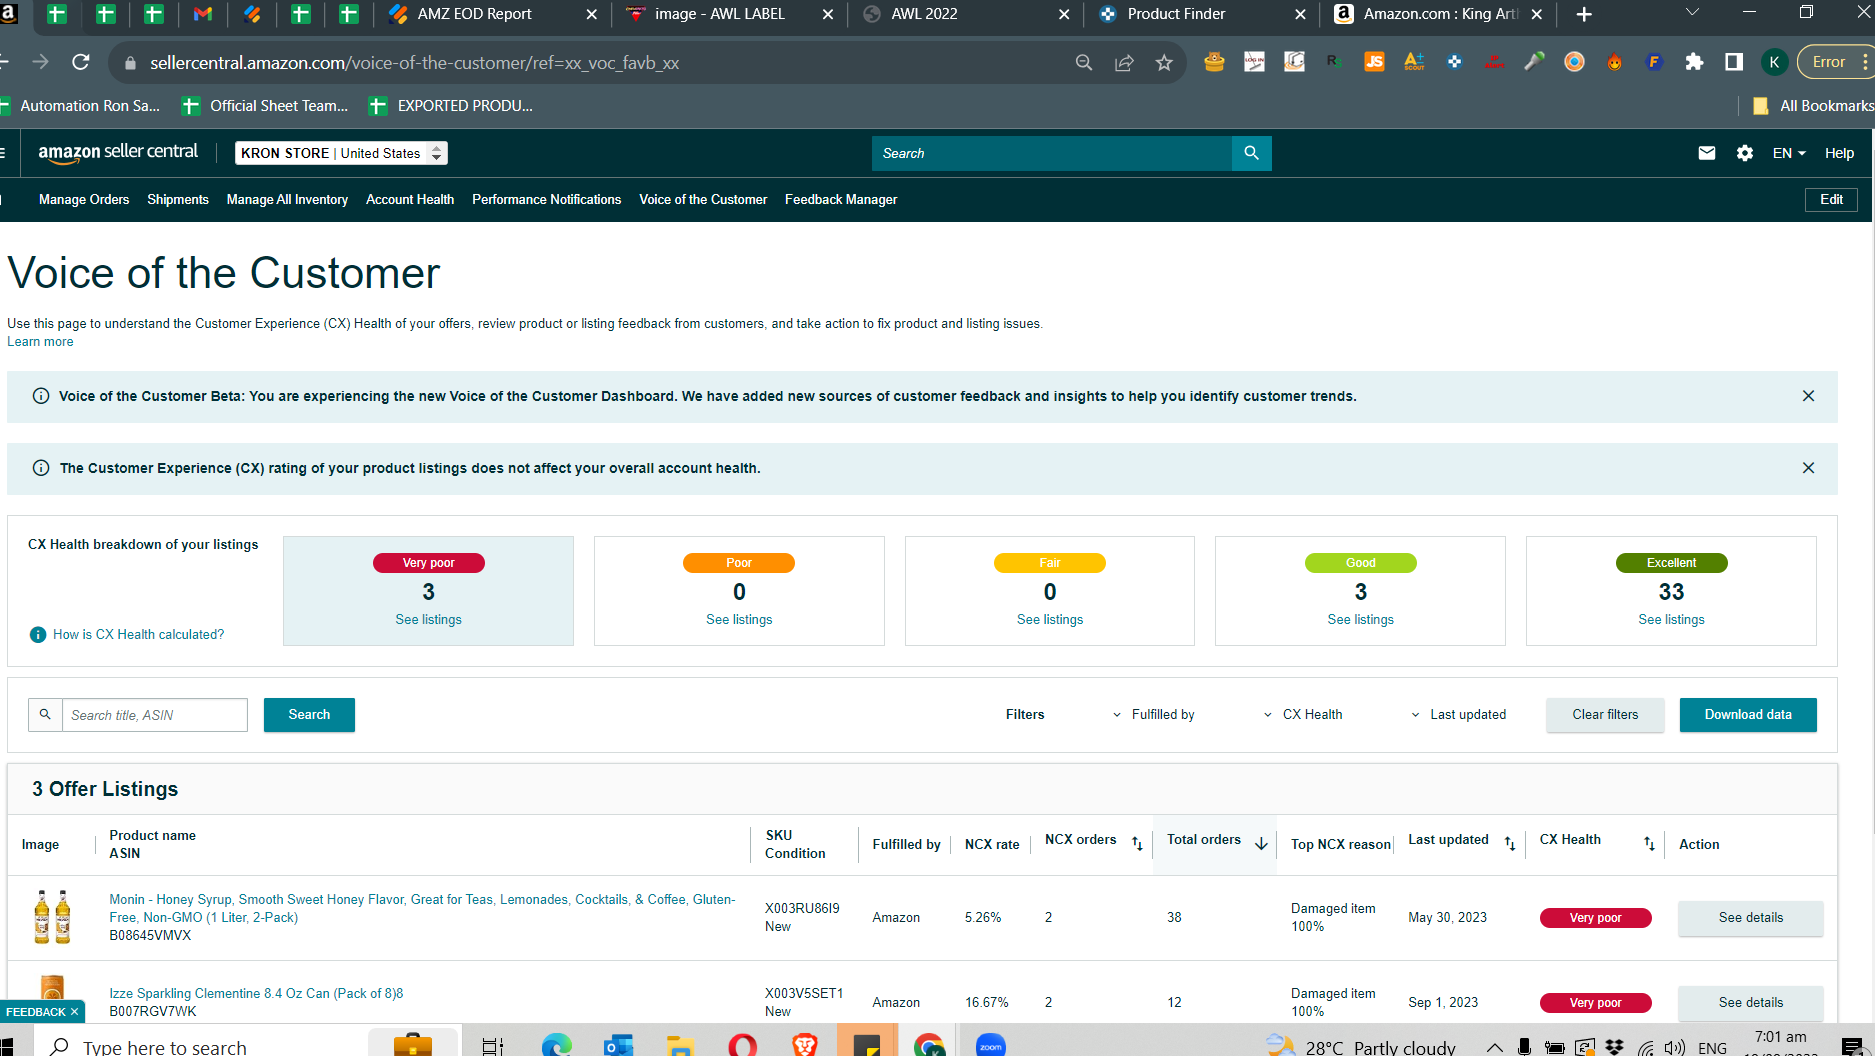Bookmark this page with the star icon
Image resolution: width=1875 pixels, height=1056 pixels.
click(x=1164, y=63)
